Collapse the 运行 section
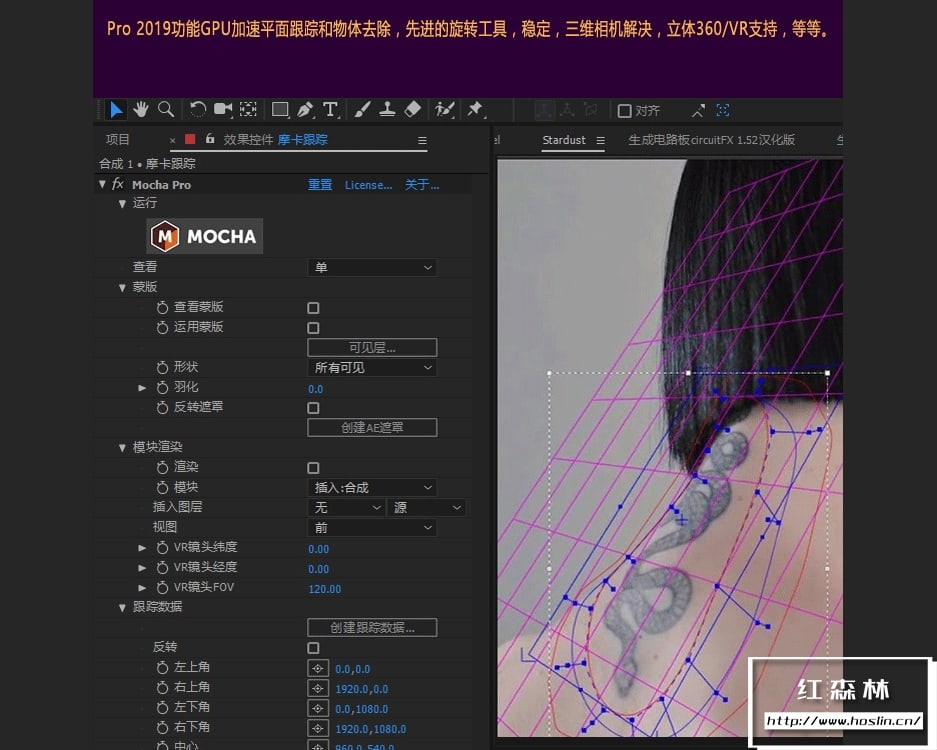 (x=122, y=204)
